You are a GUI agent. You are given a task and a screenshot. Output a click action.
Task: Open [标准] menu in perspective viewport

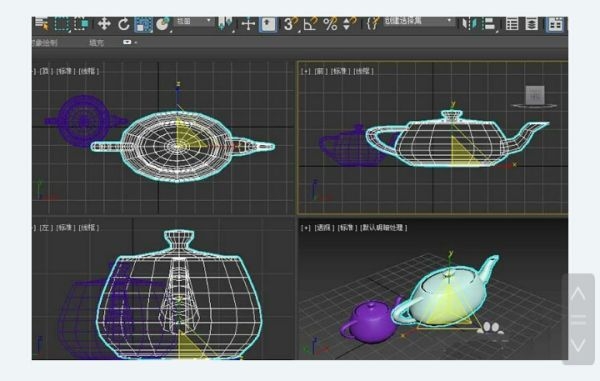click(x=347, y=228)
